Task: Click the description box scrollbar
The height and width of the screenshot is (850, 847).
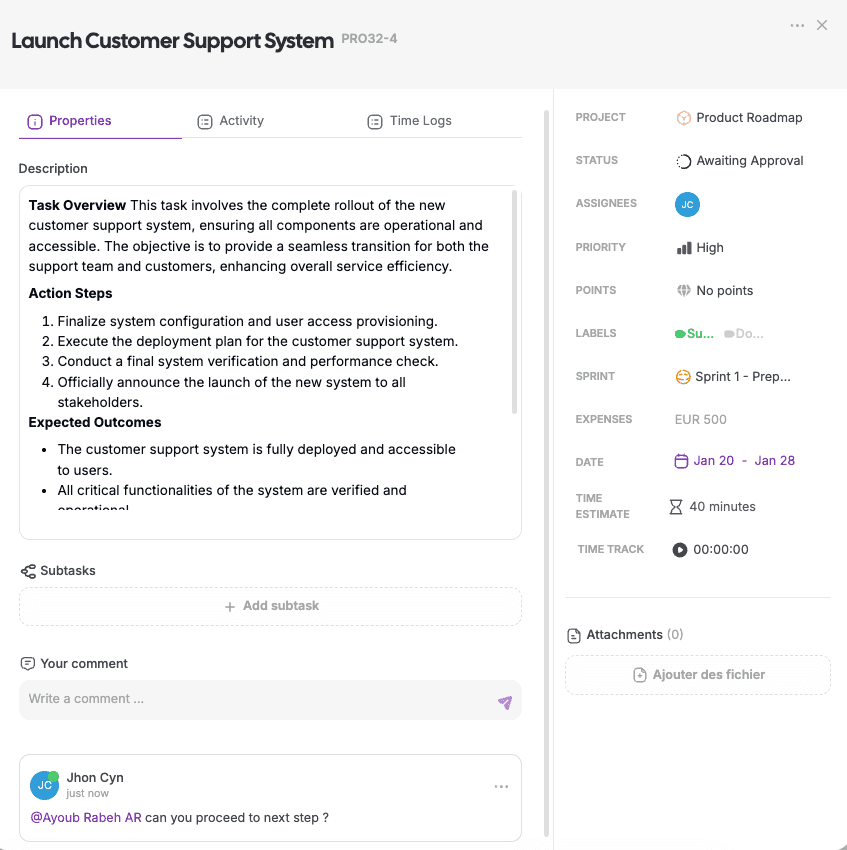Action: (514, 302)
